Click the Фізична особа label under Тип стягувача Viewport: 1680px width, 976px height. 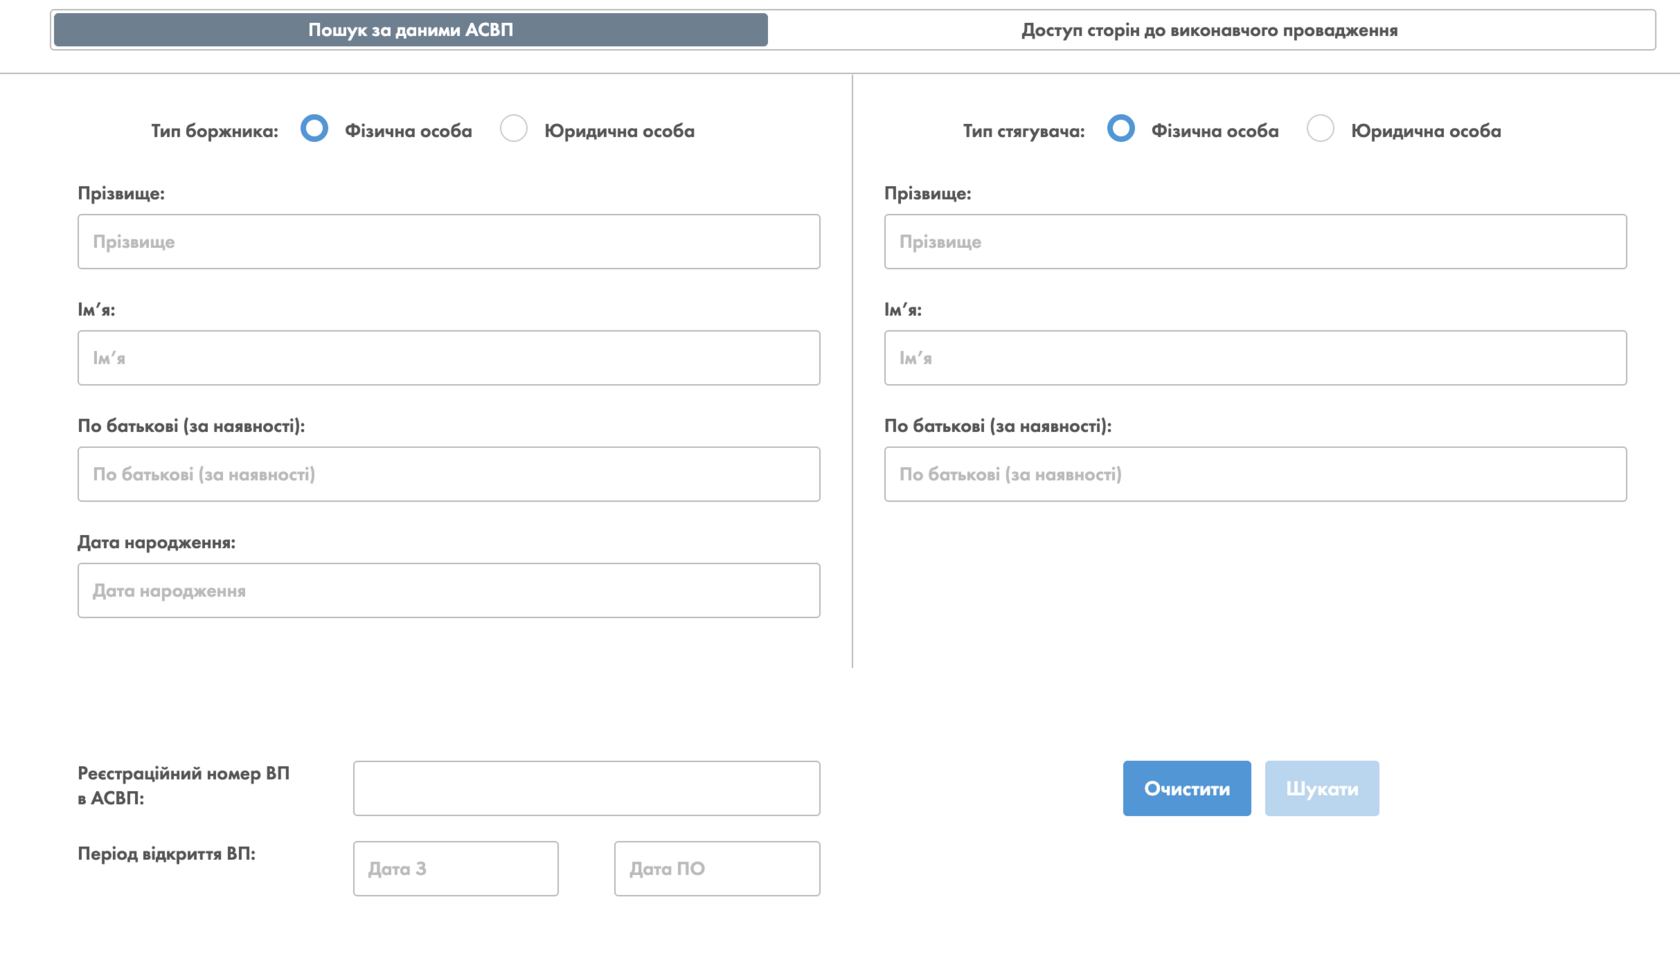click(x=1214, y=131)
